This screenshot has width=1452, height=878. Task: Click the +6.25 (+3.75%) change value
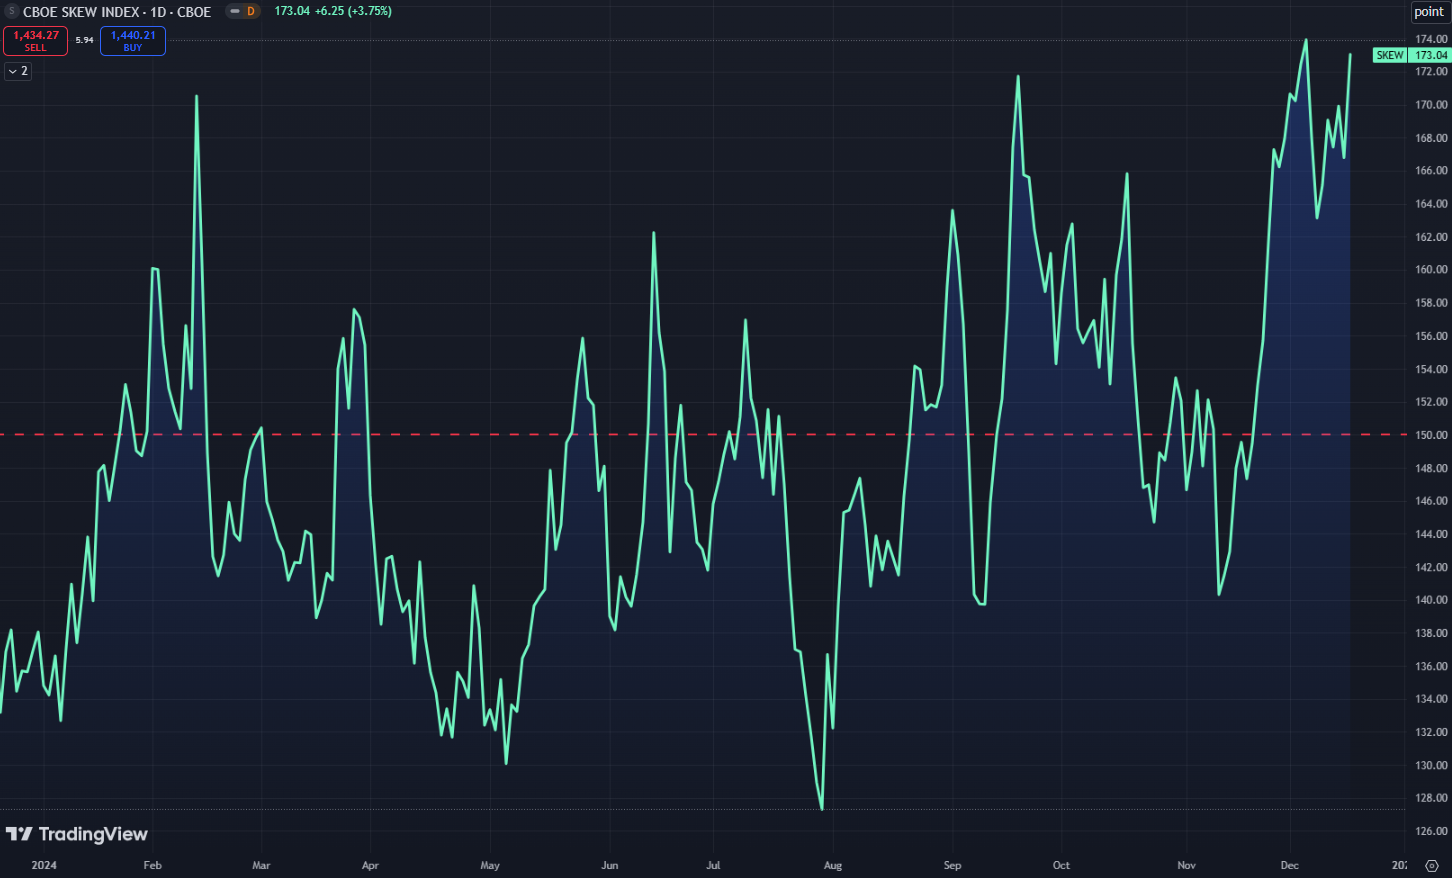tap(353, 12)
